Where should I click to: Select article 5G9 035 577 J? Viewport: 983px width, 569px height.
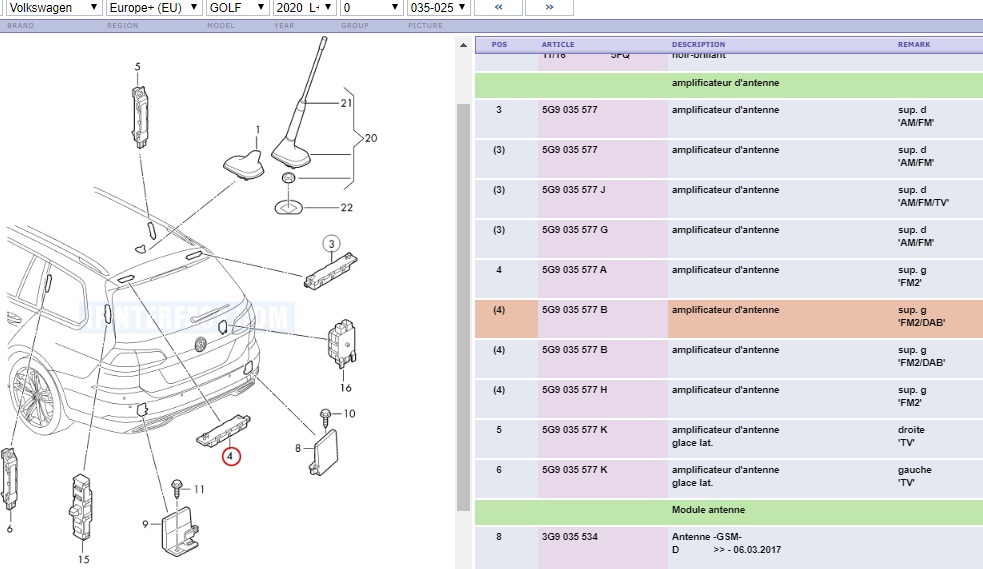coord(574,190)
